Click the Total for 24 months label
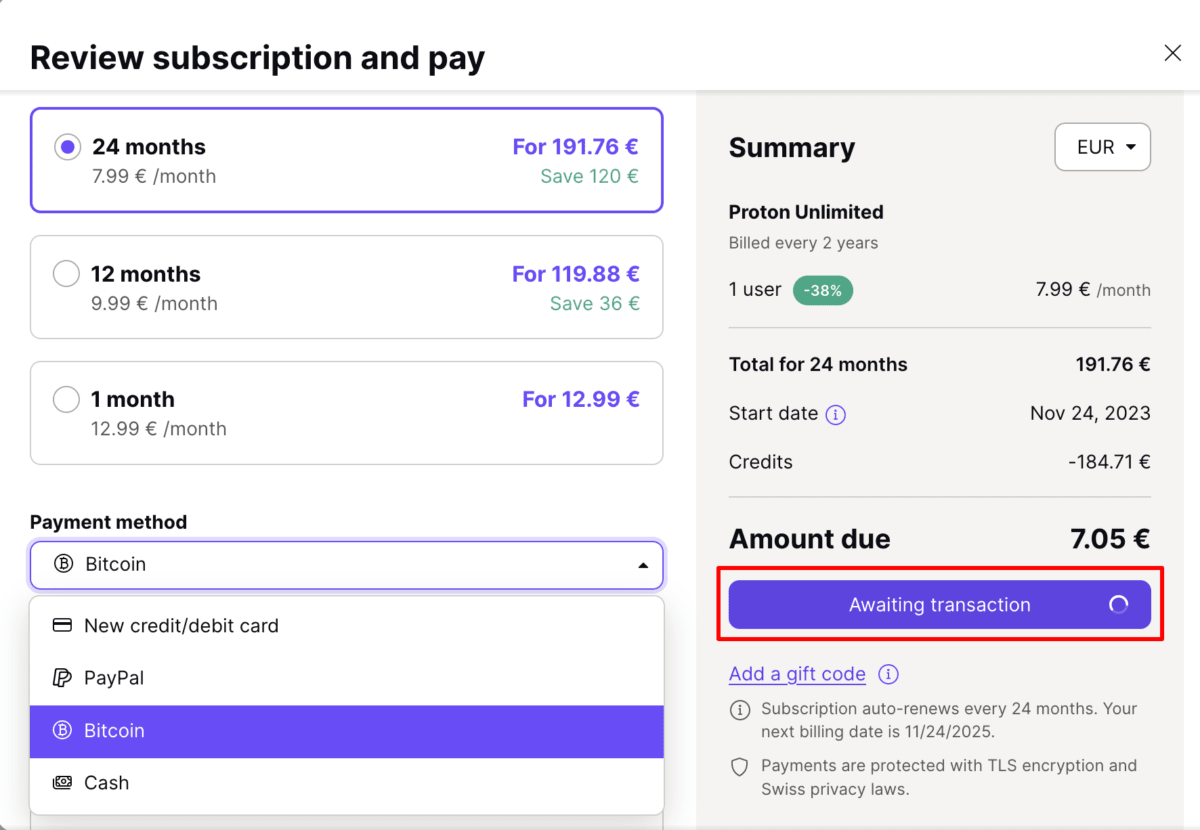Image resolution: width=1200 pixels, height=830 pixels. point(818,364)
